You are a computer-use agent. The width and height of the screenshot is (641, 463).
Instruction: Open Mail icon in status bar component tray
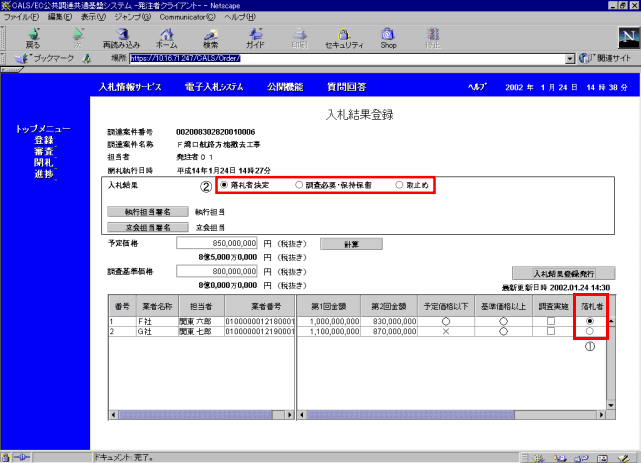tap(560, 458)
